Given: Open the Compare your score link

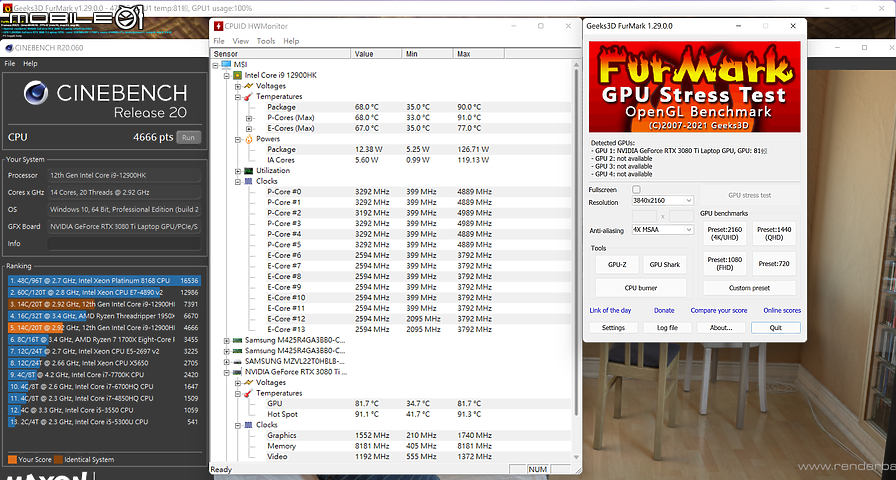Looking at the screenshot, I should [718, 310].
